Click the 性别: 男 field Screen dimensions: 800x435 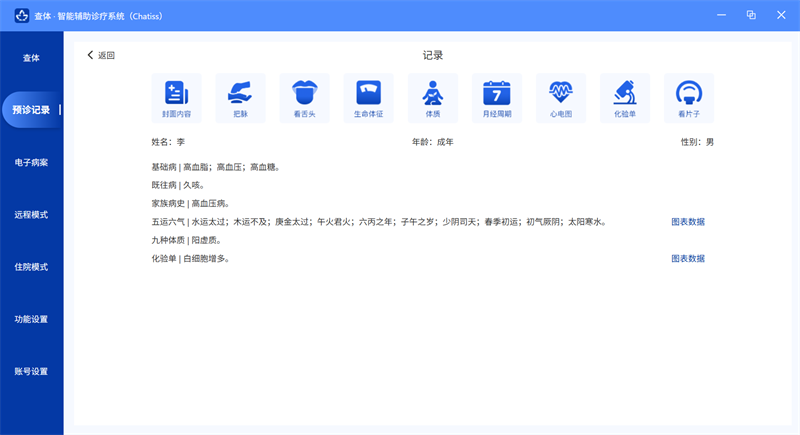(x=697, y=142)
